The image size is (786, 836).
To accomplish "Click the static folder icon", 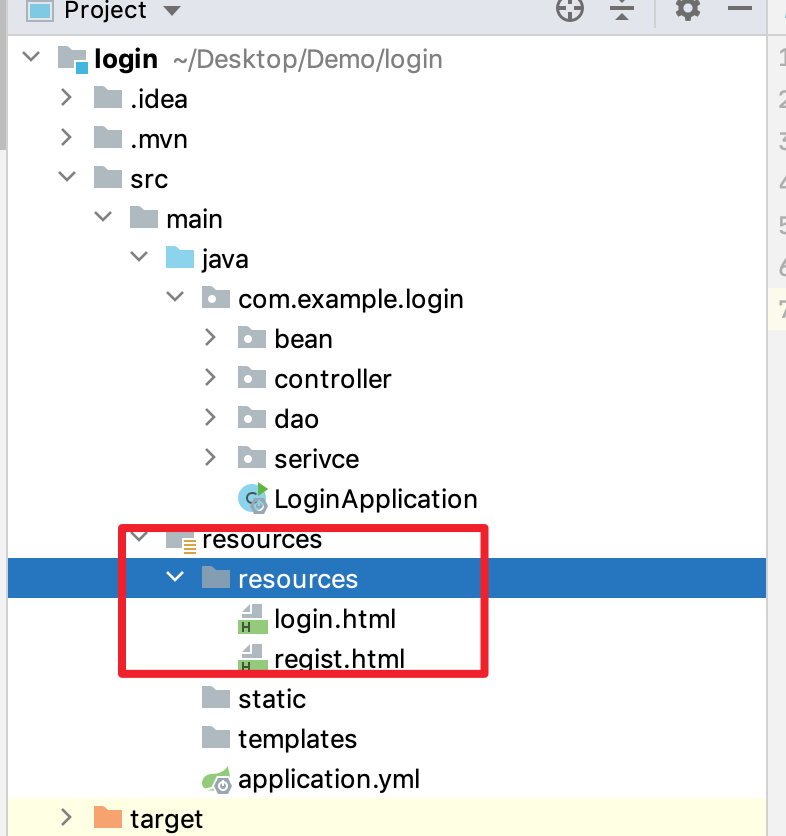I will click(x=216, y=697).
